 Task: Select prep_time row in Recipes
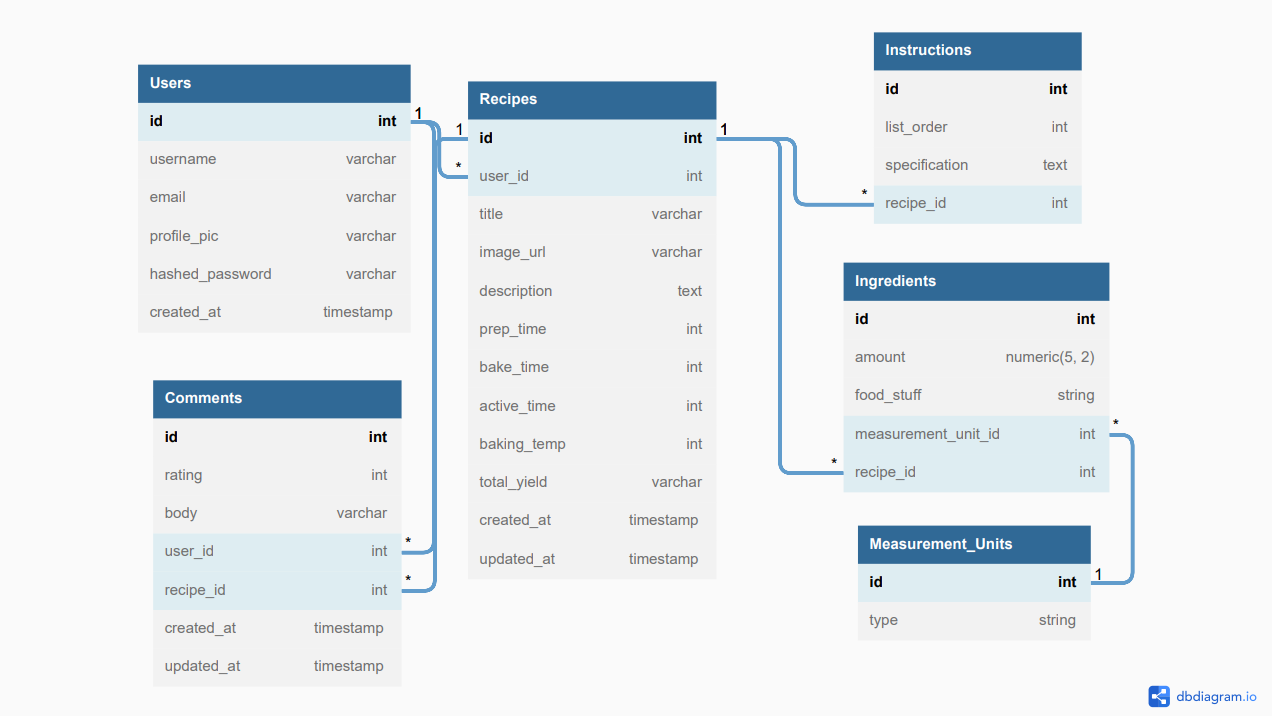click(x=592, y=329)
